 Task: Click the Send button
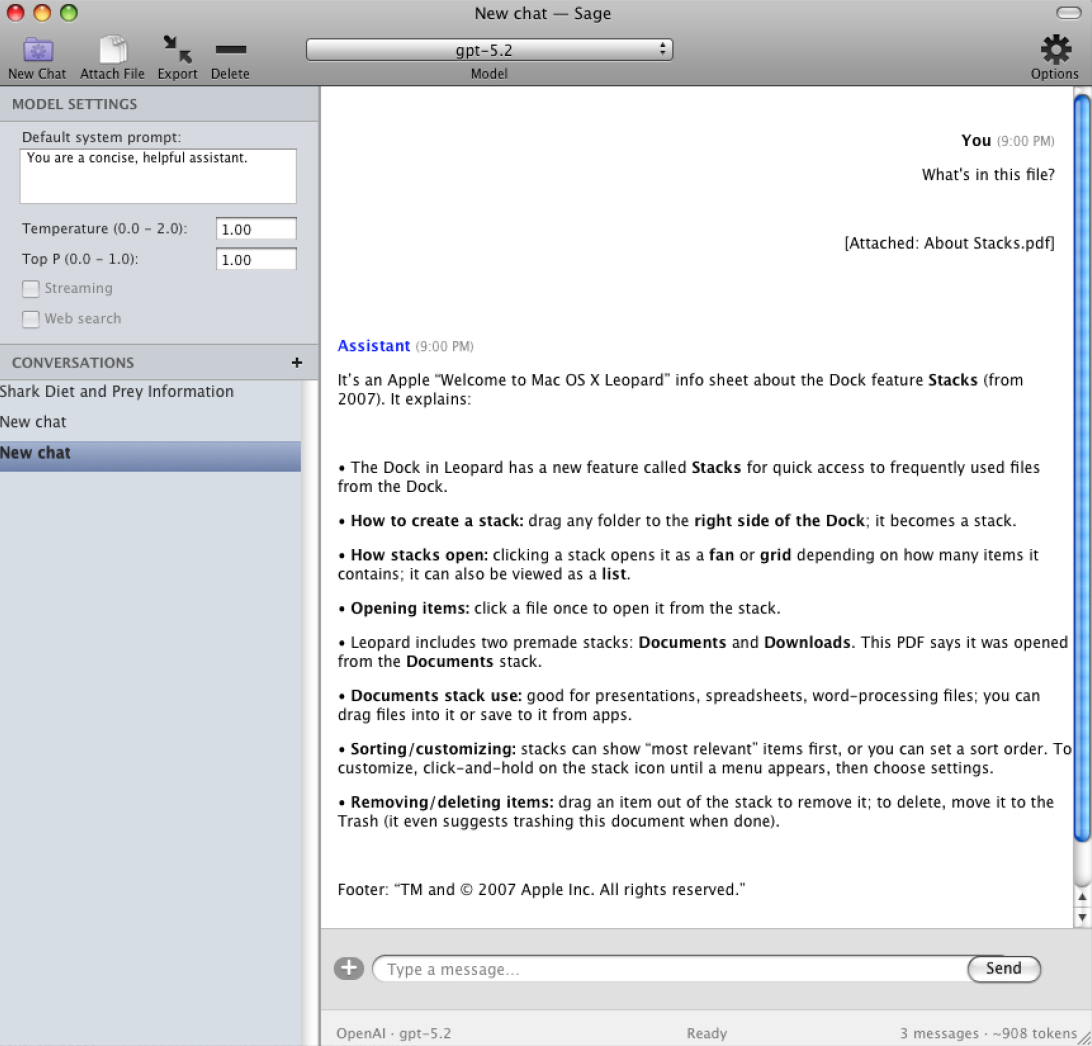[1004, 968]
